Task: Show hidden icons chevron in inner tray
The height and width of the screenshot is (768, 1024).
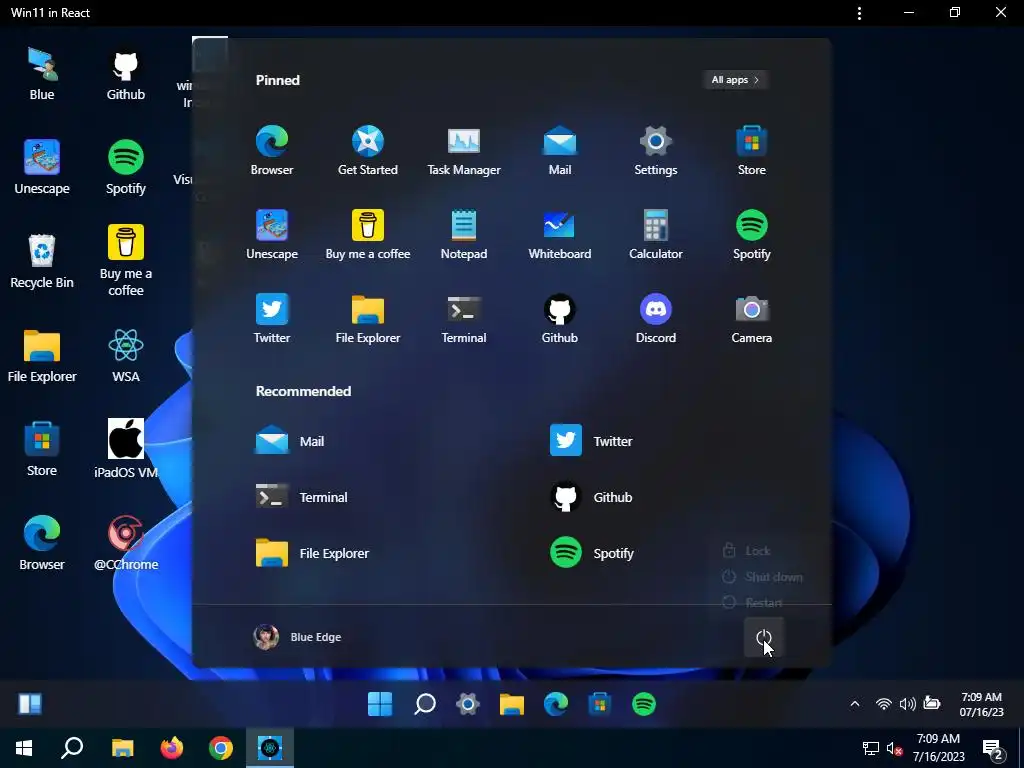Action: click(x=855, y=703)
